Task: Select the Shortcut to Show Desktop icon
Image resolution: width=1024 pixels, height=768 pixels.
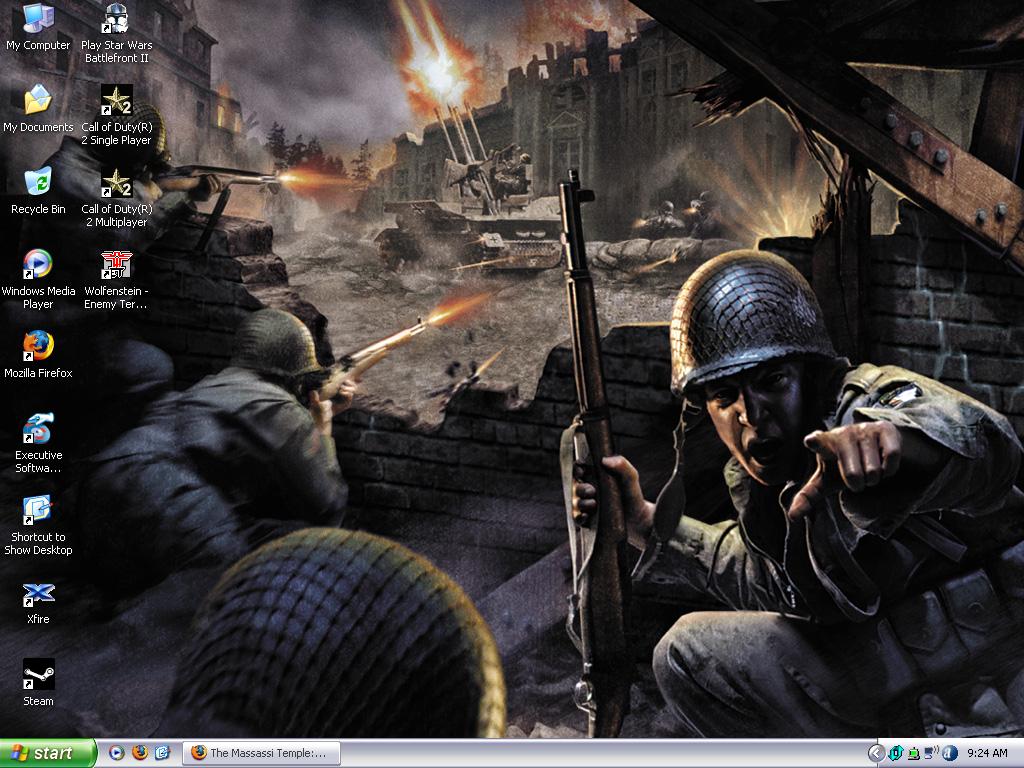Action: pyautogui.click(x=38, y=526)
